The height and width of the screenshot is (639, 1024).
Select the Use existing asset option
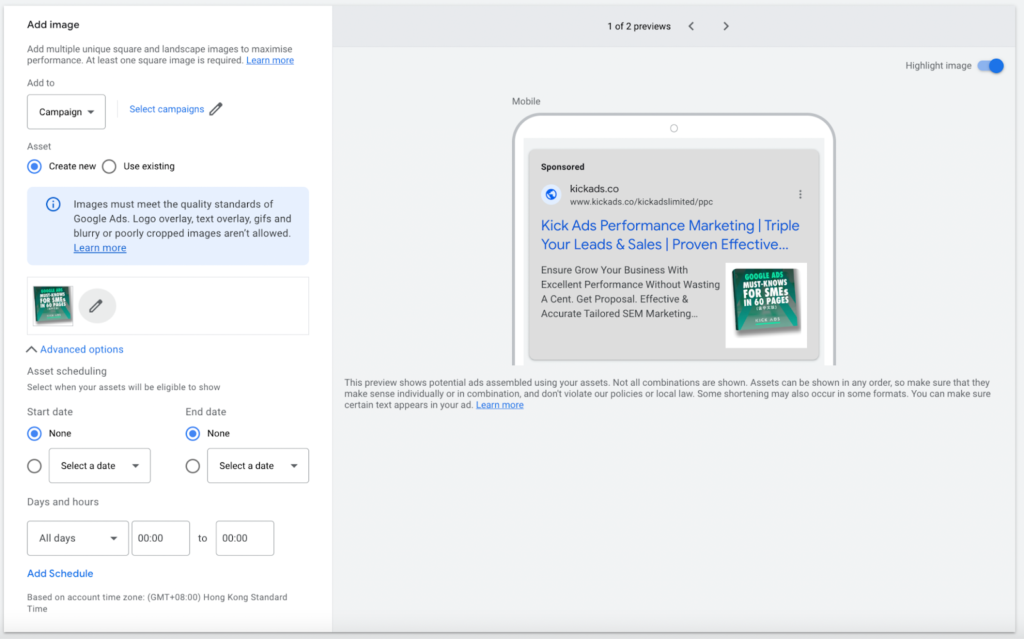pos(109,167)
